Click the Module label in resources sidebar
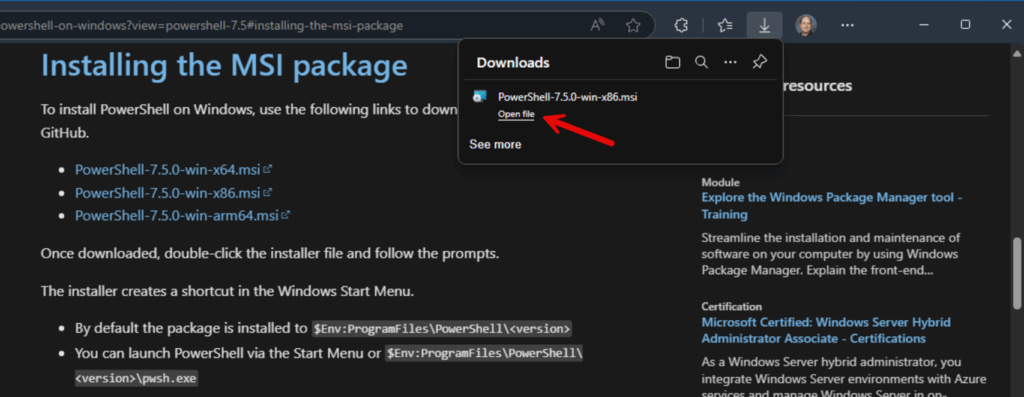 pyautogui.click(x=720, y=182)
